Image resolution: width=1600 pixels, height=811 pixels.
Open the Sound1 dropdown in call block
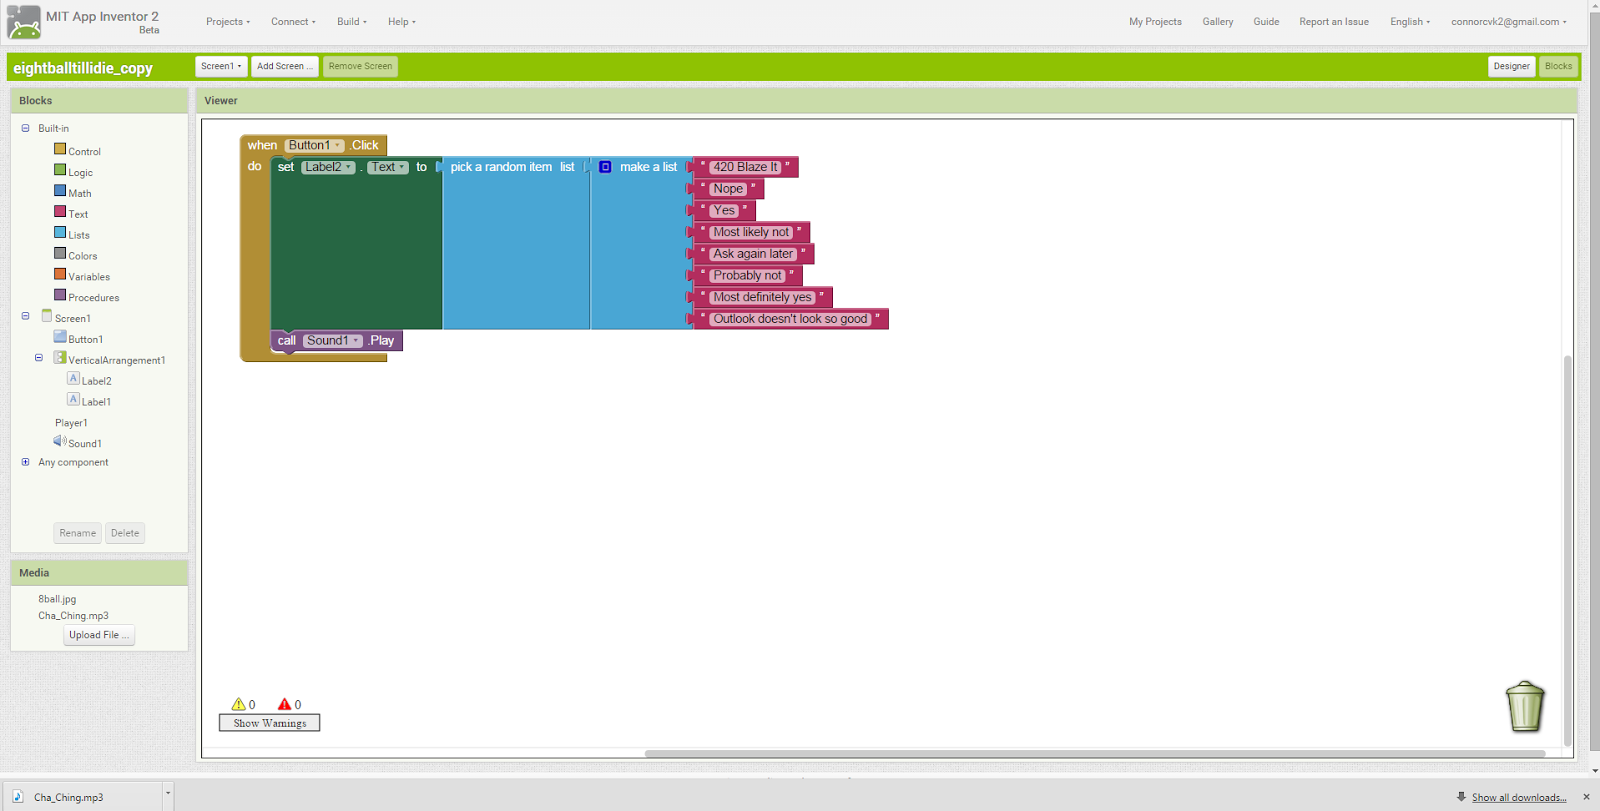(333, 341)
